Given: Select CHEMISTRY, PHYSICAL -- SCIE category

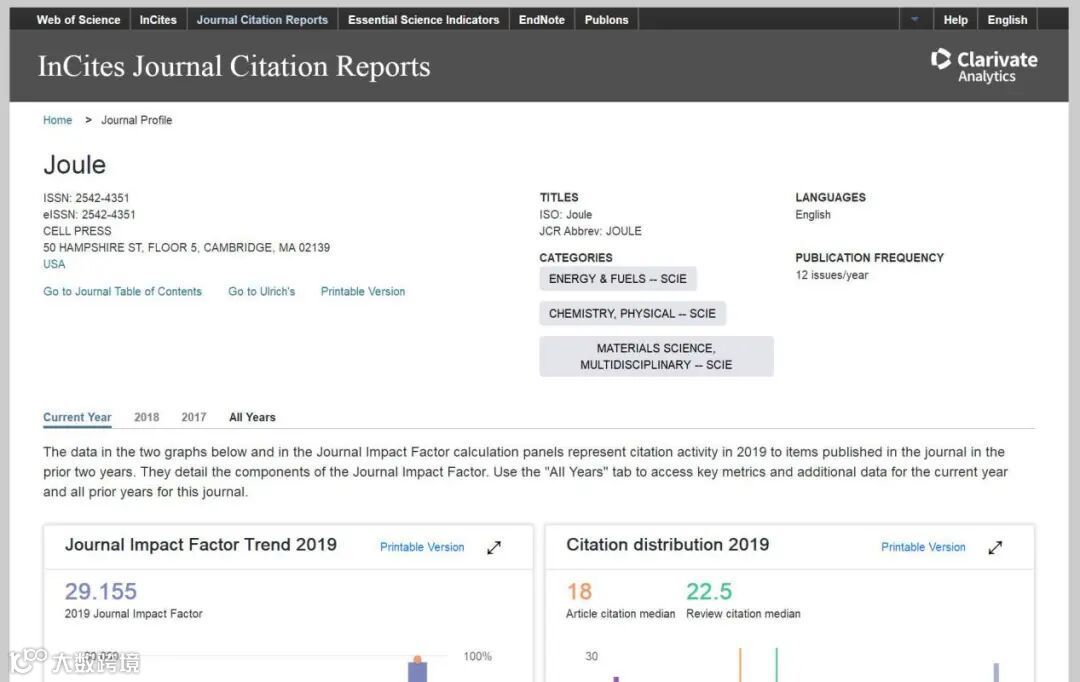Looking at the screenshot, I should pos(632,313).
